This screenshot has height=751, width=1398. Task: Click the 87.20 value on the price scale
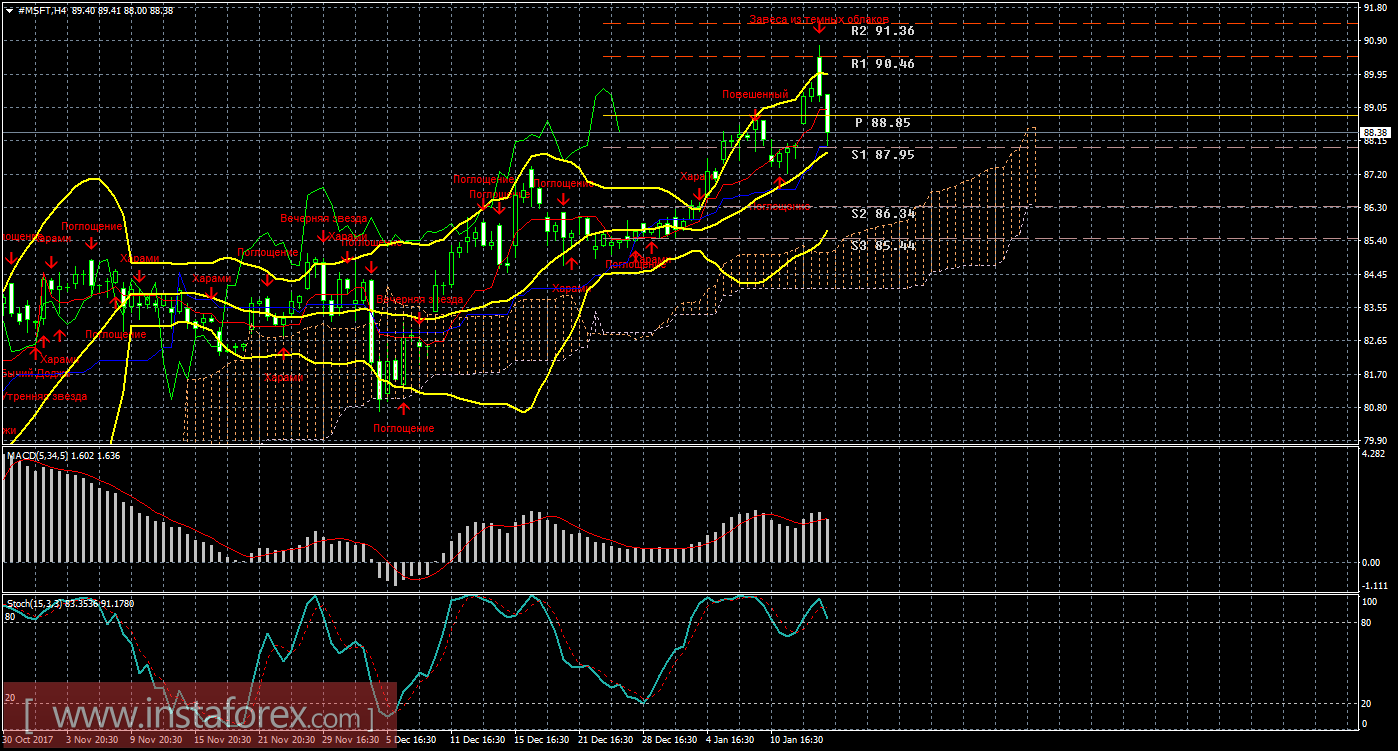pyautogui.click(x=1375, y=174)
